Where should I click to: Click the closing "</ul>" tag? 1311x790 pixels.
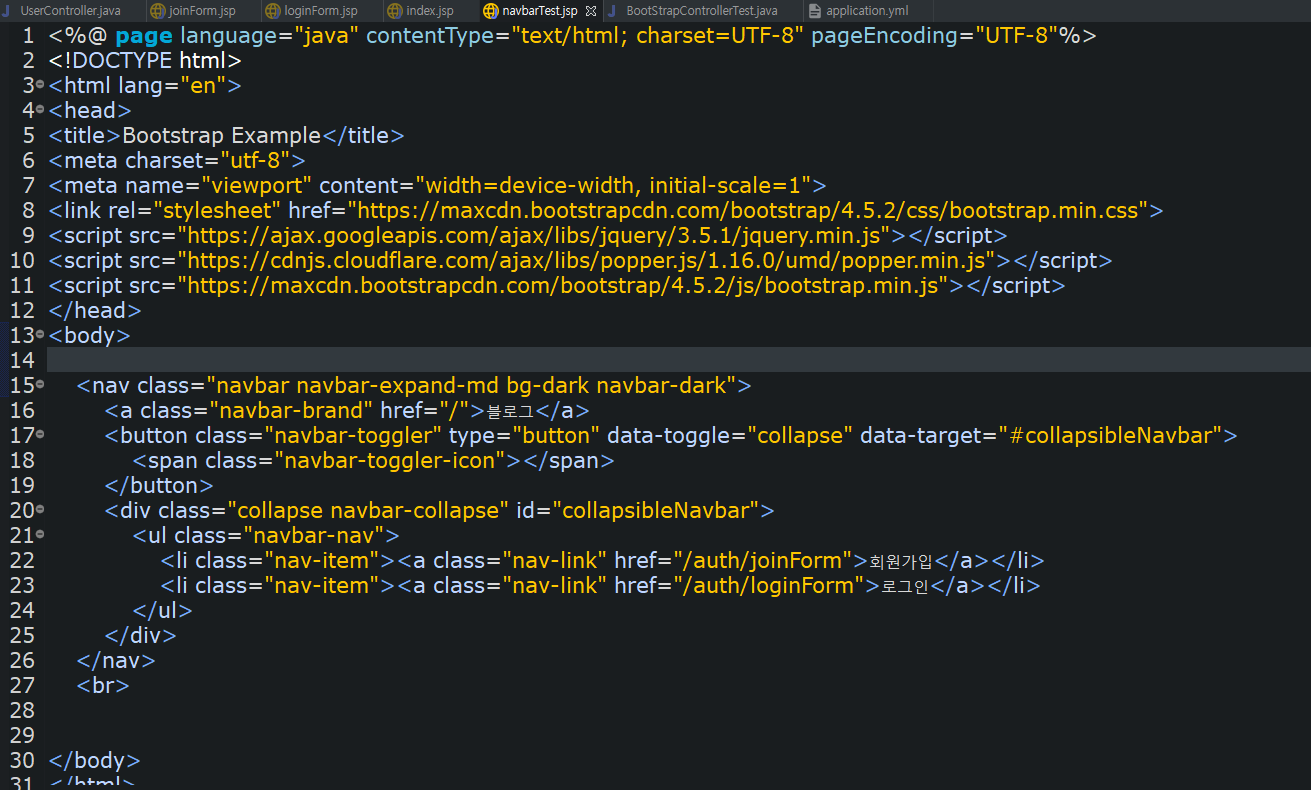pos(162,610)
